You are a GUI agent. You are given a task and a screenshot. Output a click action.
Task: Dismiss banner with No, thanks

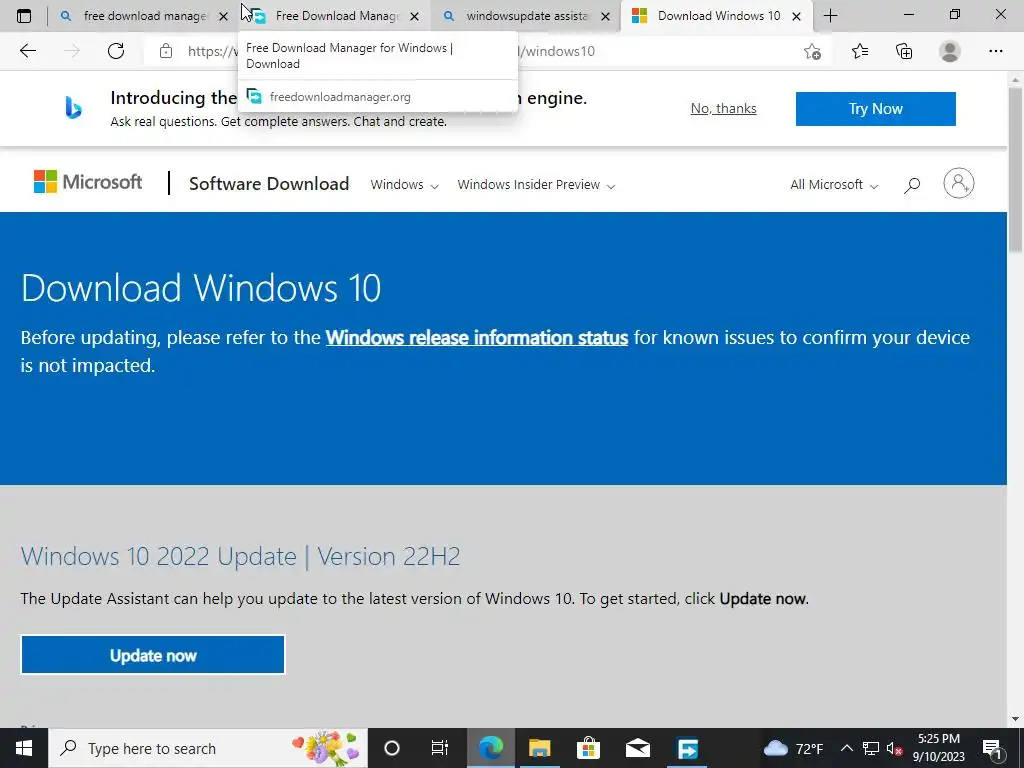pyautogui.click(x=723, y=108)
